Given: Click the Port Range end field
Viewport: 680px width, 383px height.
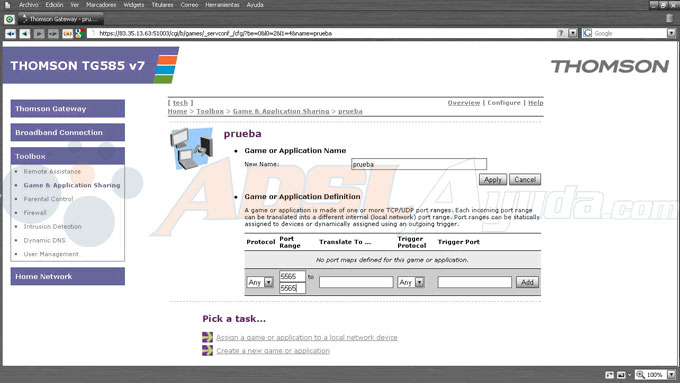Looking at the screenshot, I should [x=292, y=288].
